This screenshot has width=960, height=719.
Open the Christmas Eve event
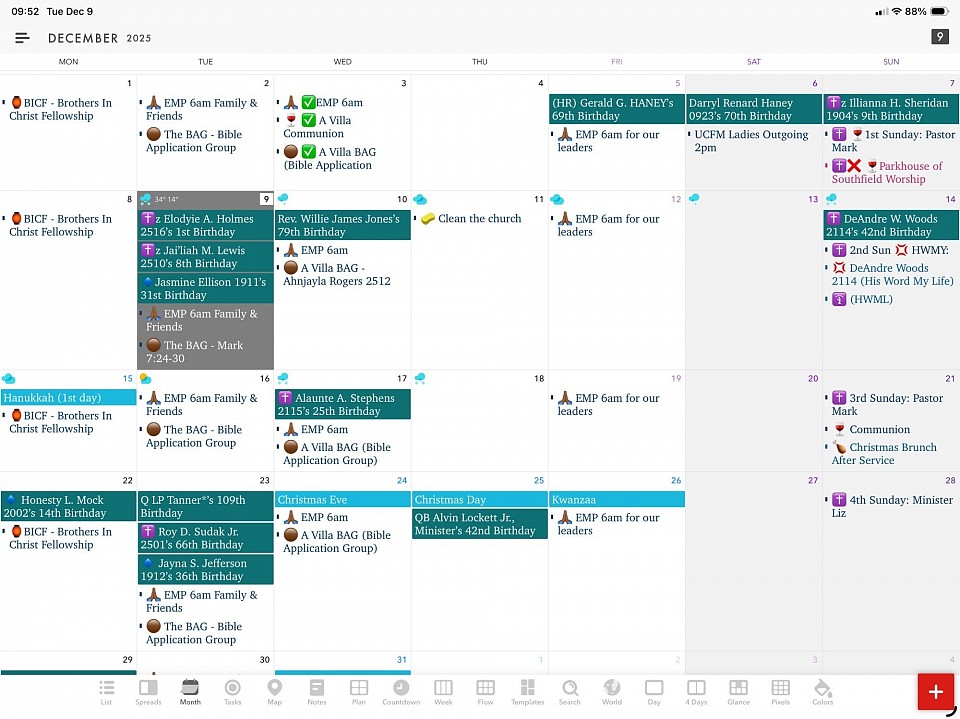[342, 499]
